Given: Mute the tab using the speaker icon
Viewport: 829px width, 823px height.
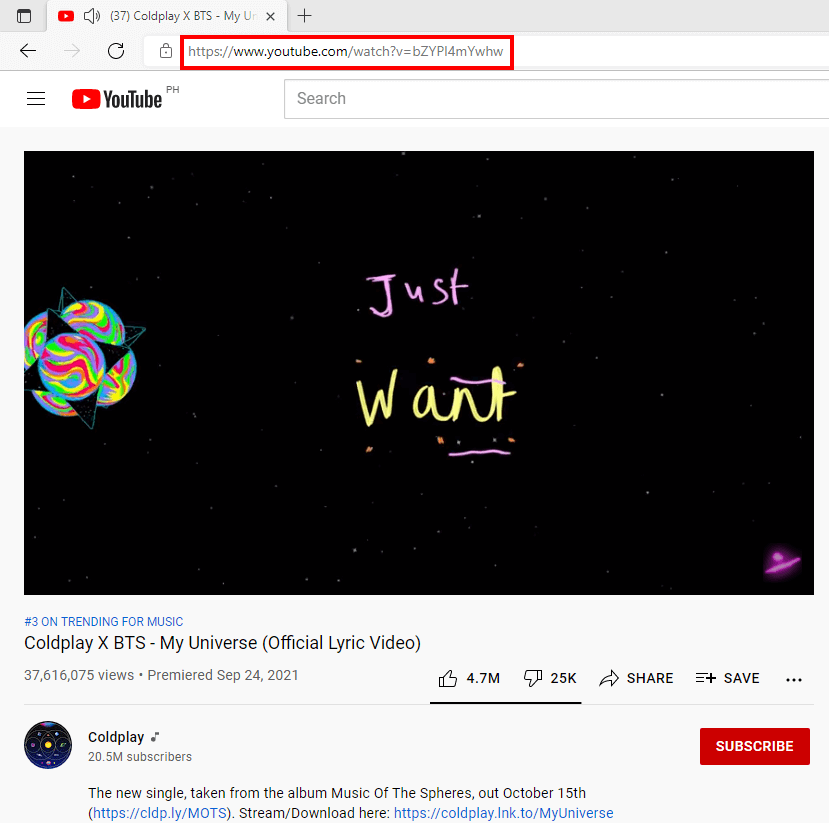Looking at the screenshot, I should click(92, 16).
